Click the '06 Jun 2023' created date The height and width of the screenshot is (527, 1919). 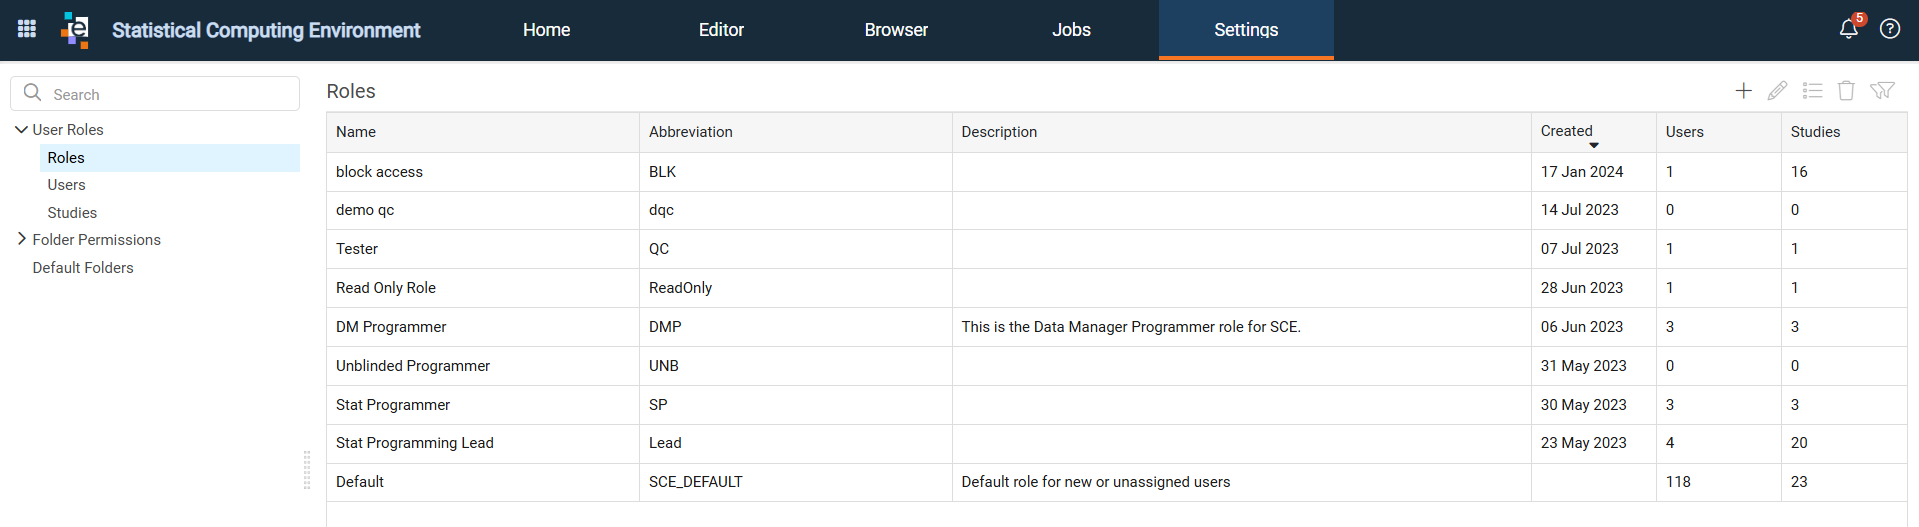pos(1582,327)
